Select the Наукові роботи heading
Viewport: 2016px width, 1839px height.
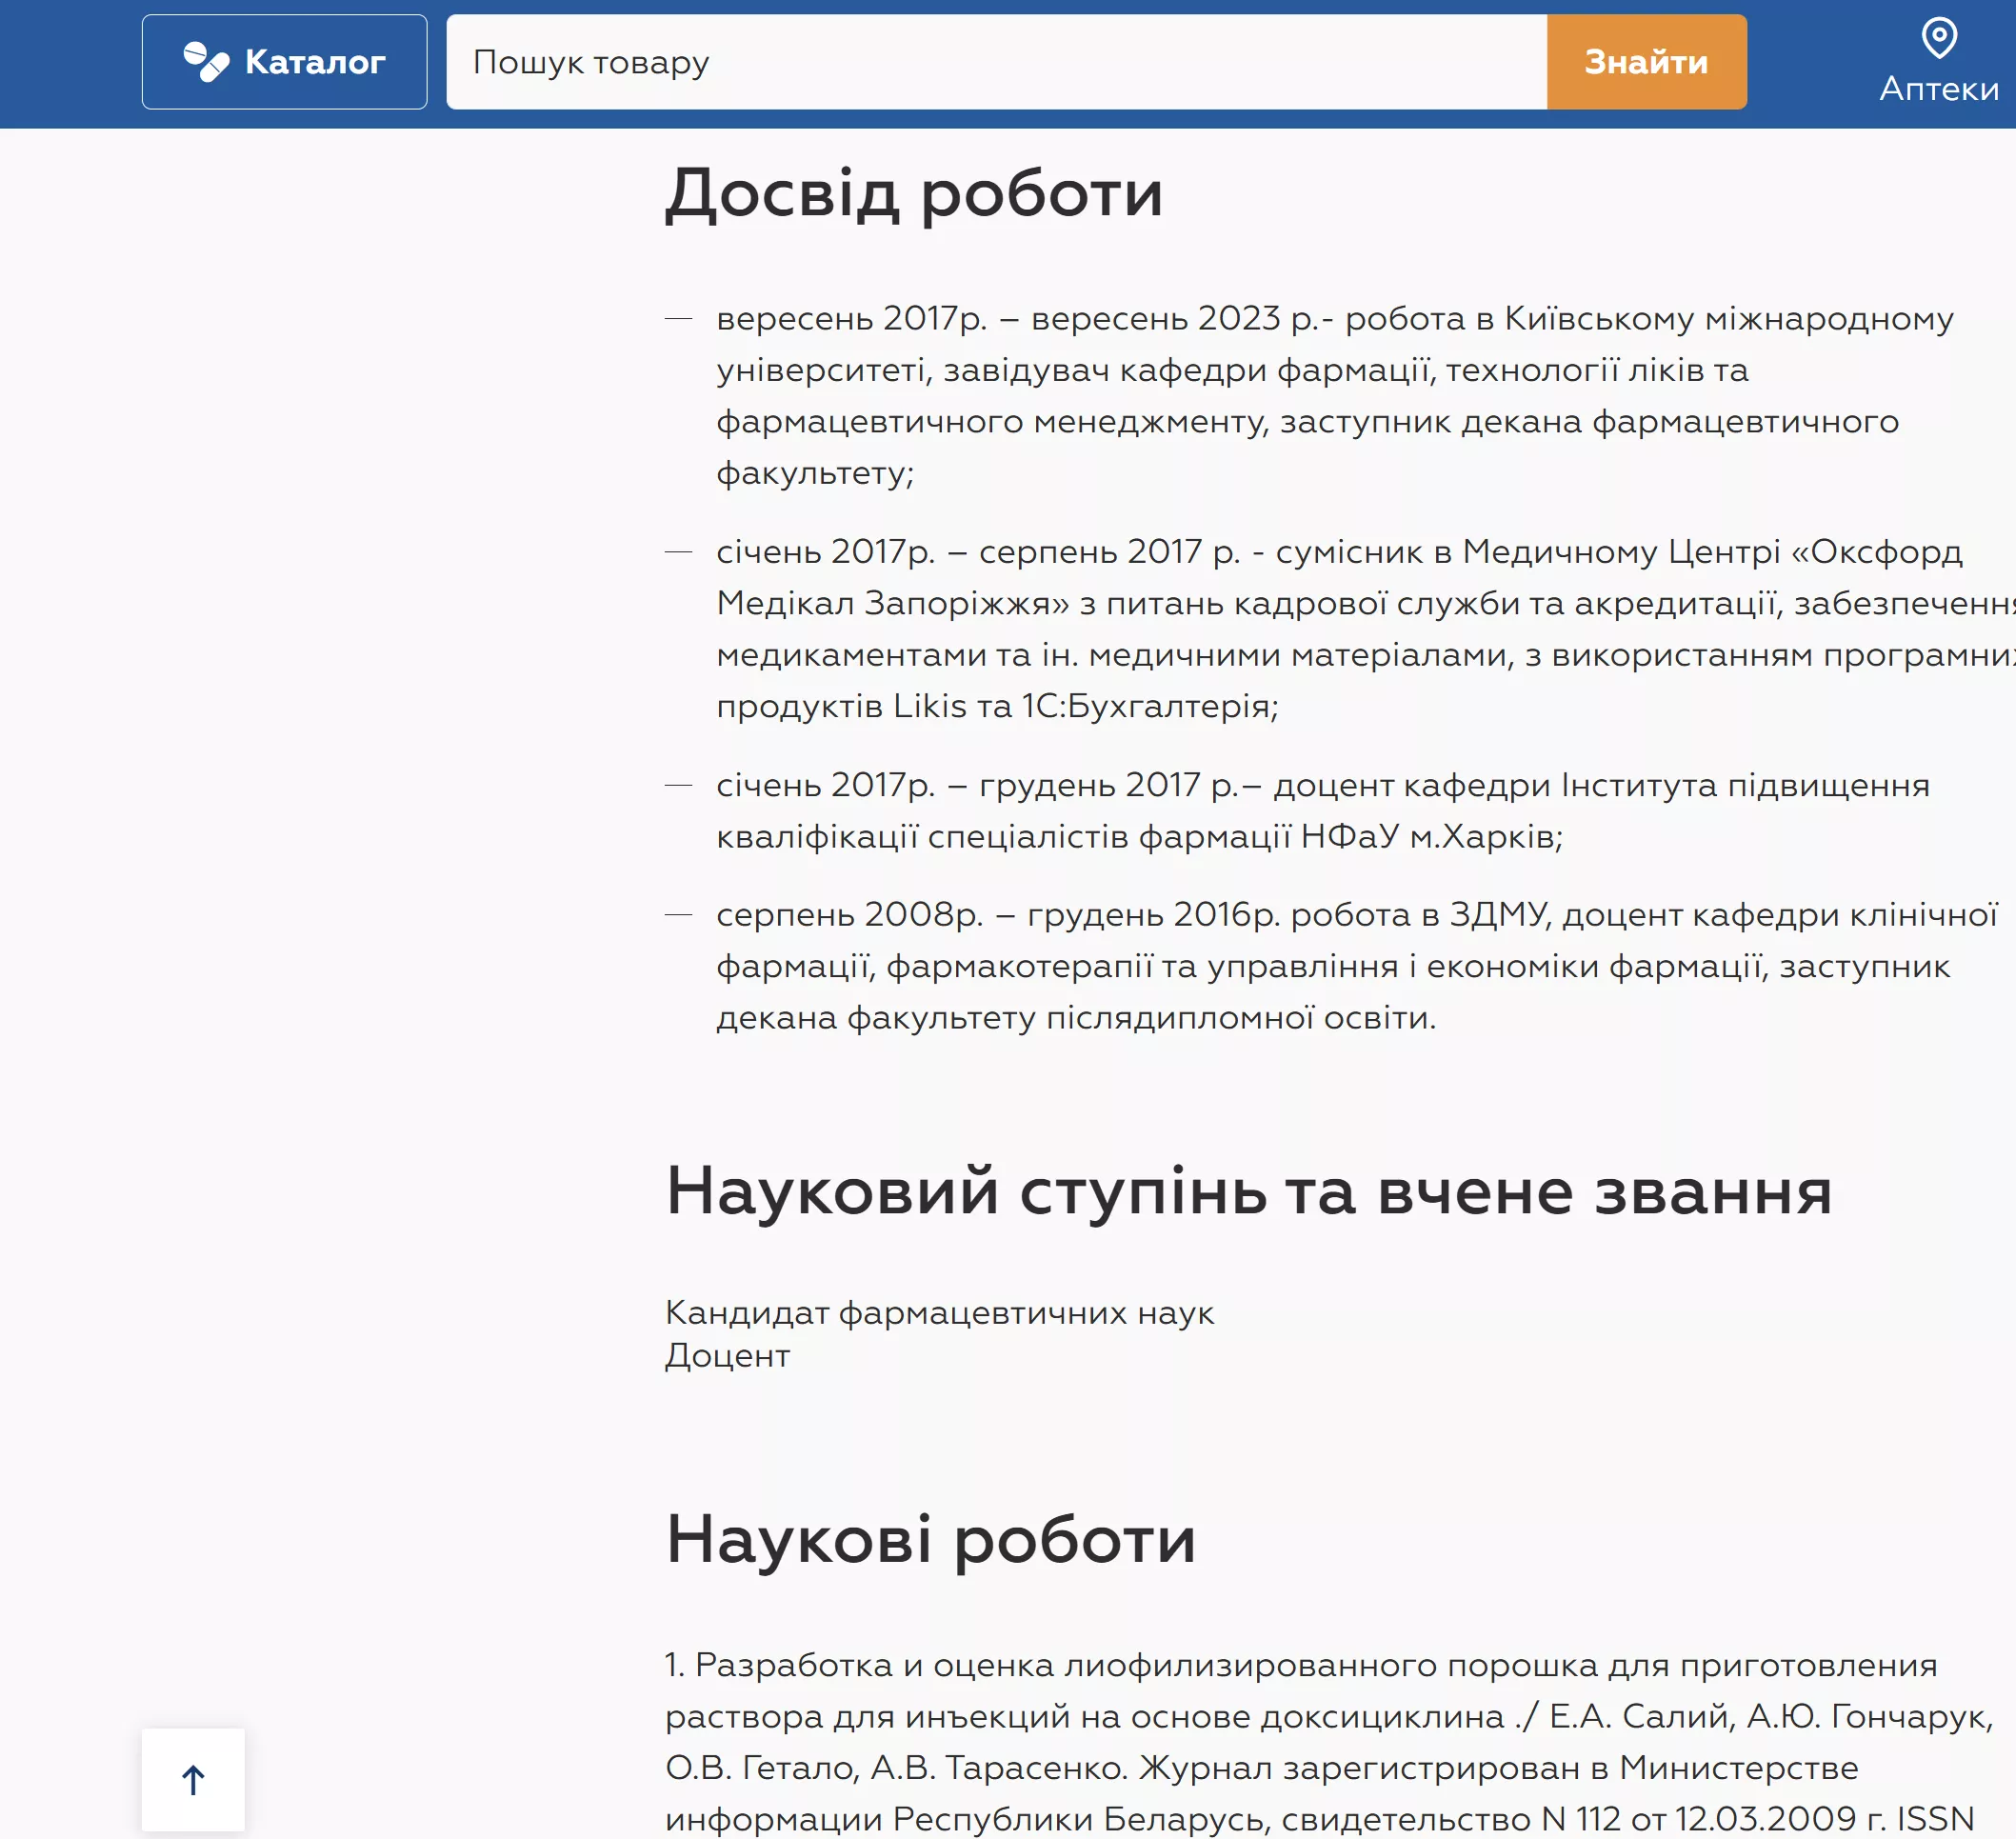[x=931, y=1540]
